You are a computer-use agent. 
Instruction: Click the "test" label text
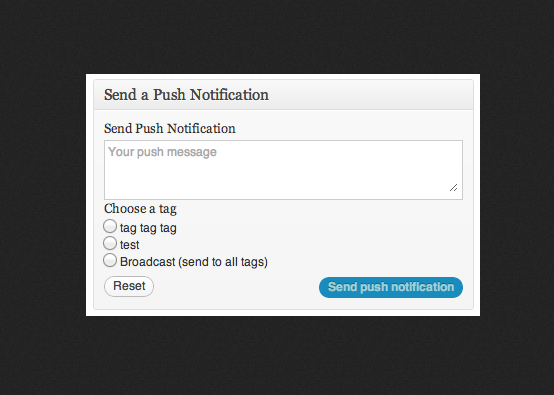pos(130,244)
